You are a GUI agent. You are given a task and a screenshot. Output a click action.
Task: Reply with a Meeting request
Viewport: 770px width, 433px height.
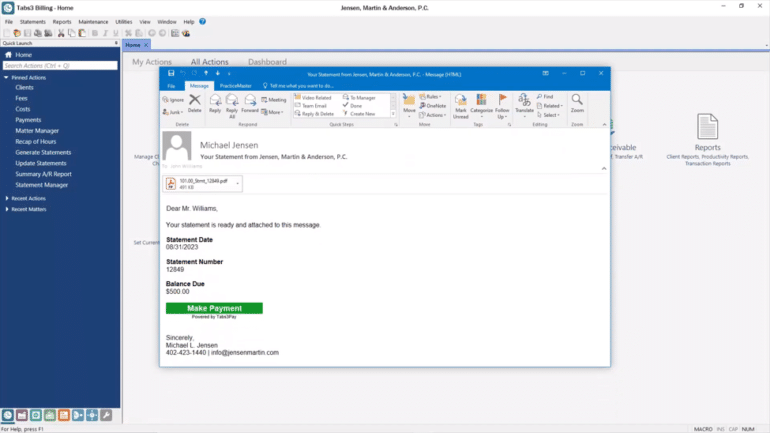coord(274,100)
